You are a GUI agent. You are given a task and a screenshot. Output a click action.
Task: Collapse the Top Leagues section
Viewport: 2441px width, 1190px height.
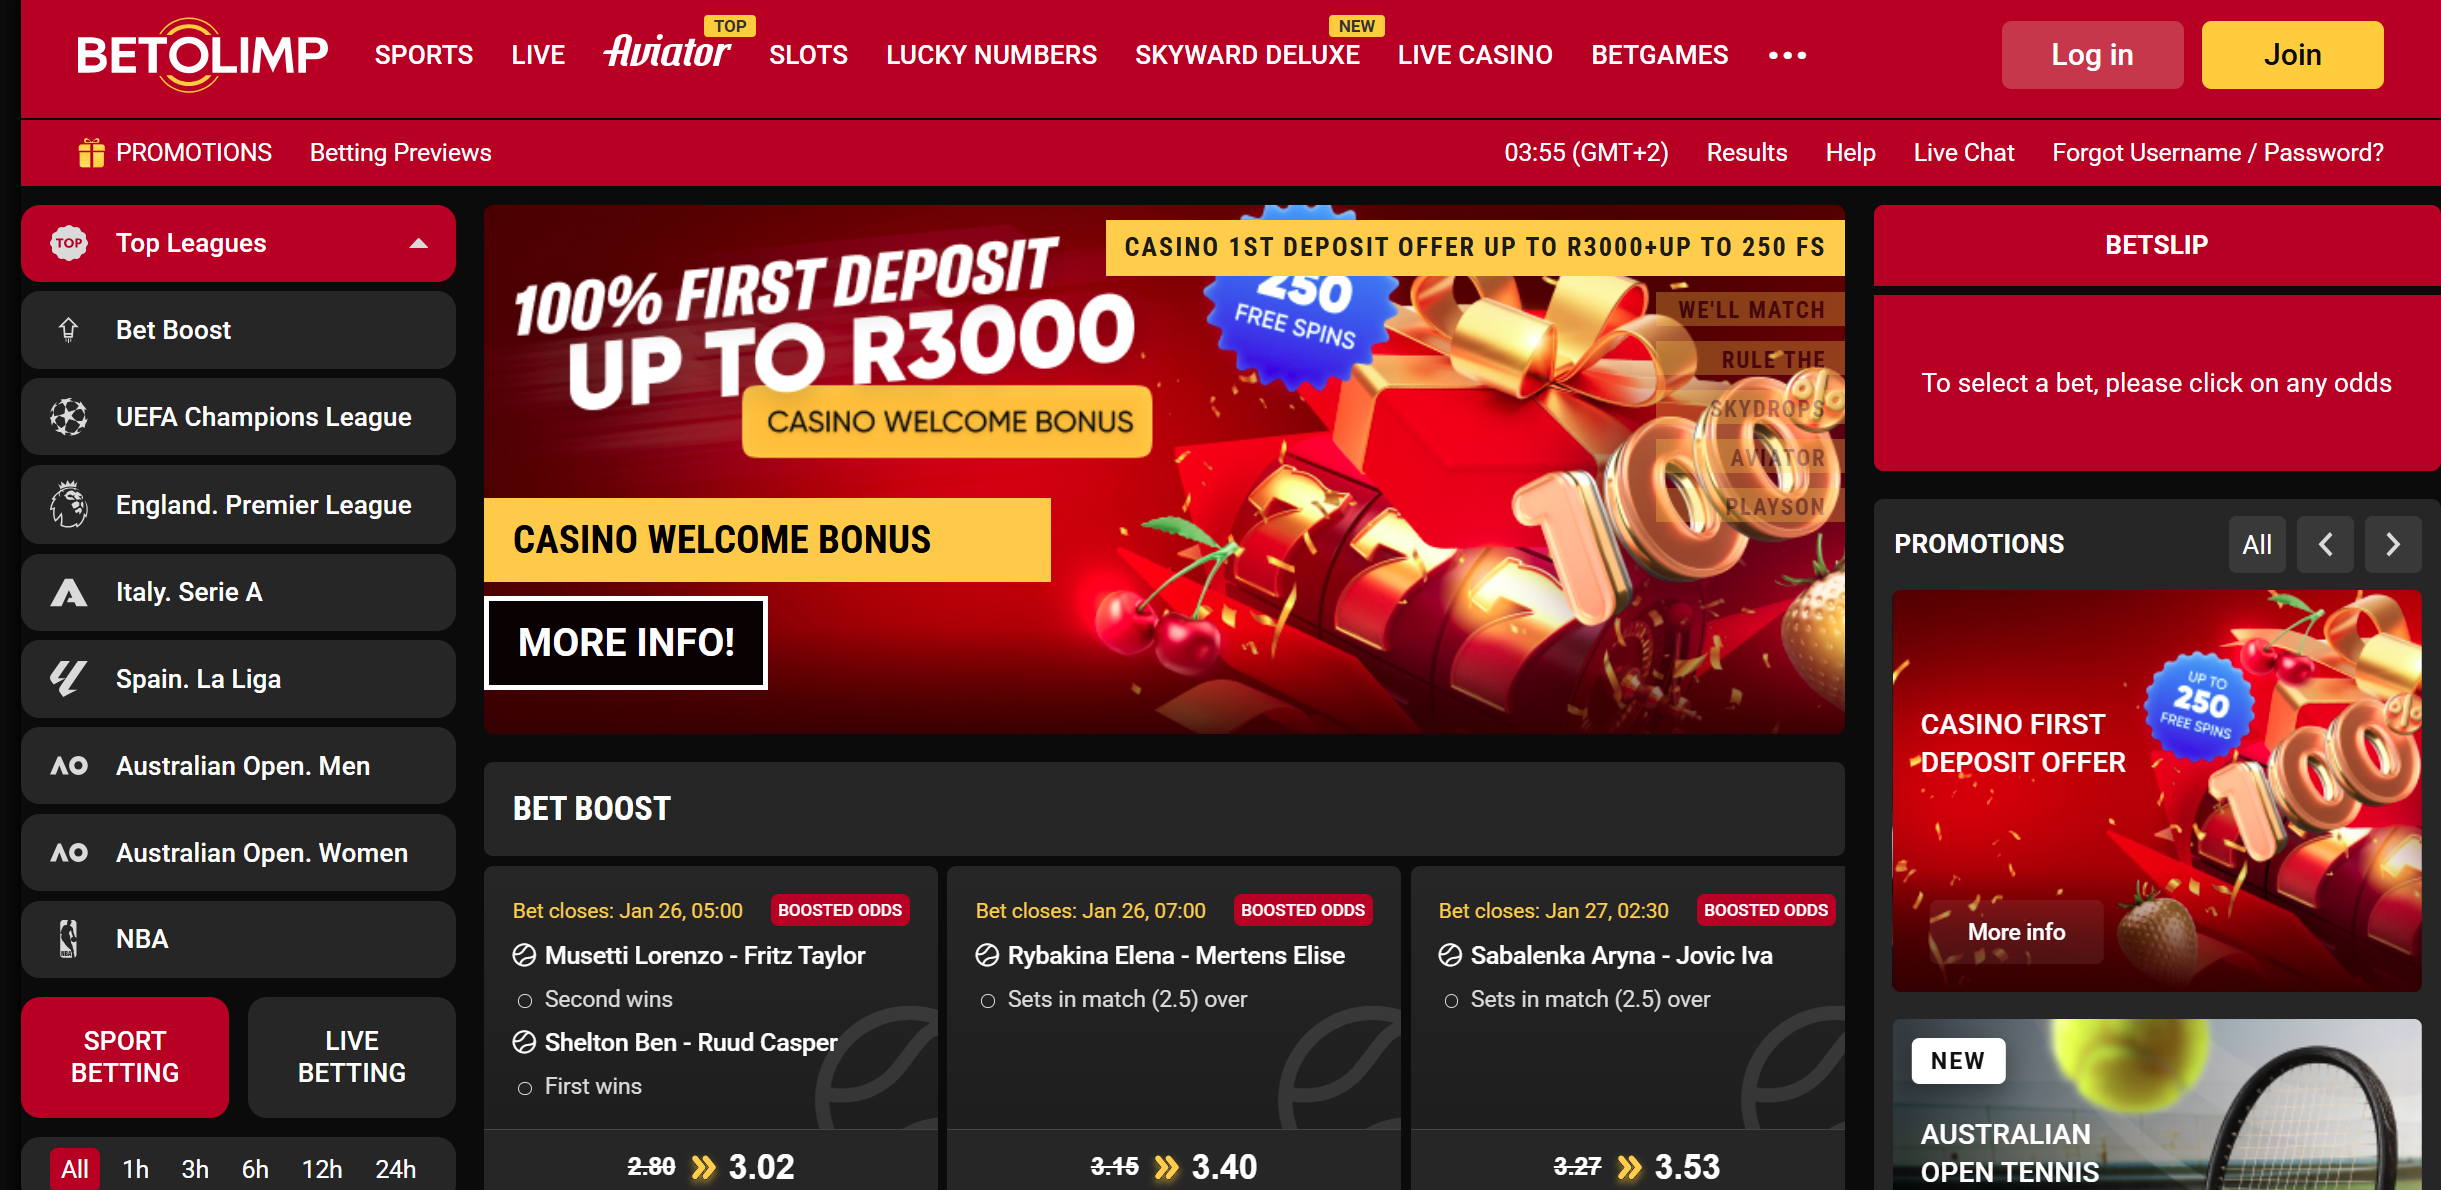[x=419, y=243]
